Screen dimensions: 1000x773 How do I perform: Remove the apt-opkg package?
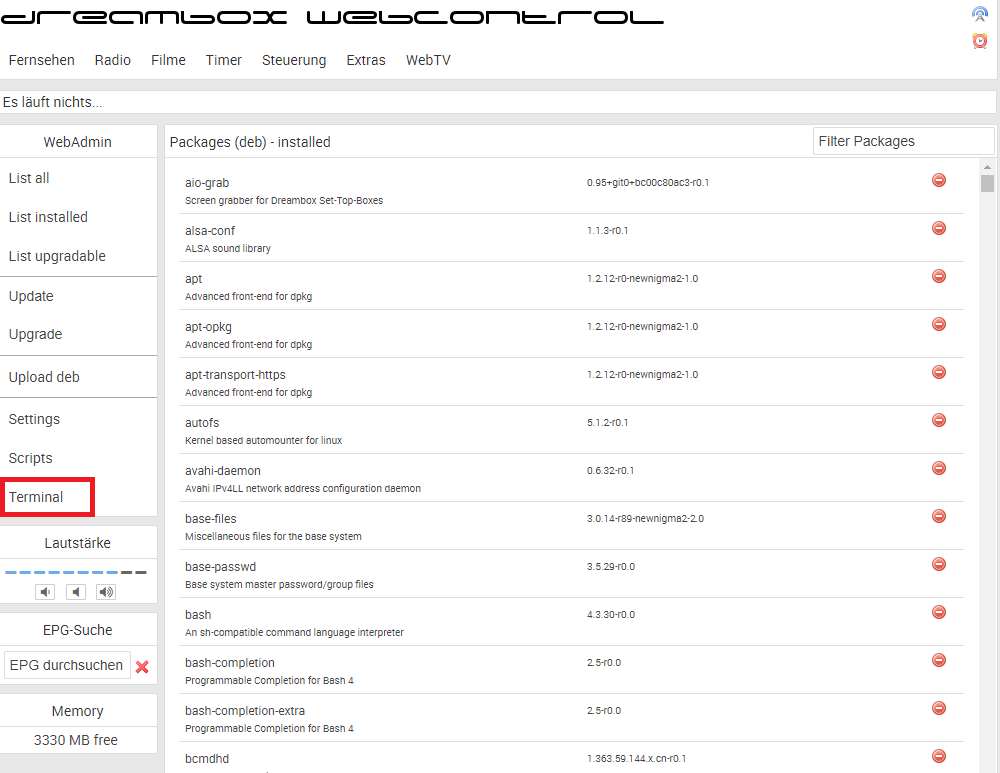(939, 324)
